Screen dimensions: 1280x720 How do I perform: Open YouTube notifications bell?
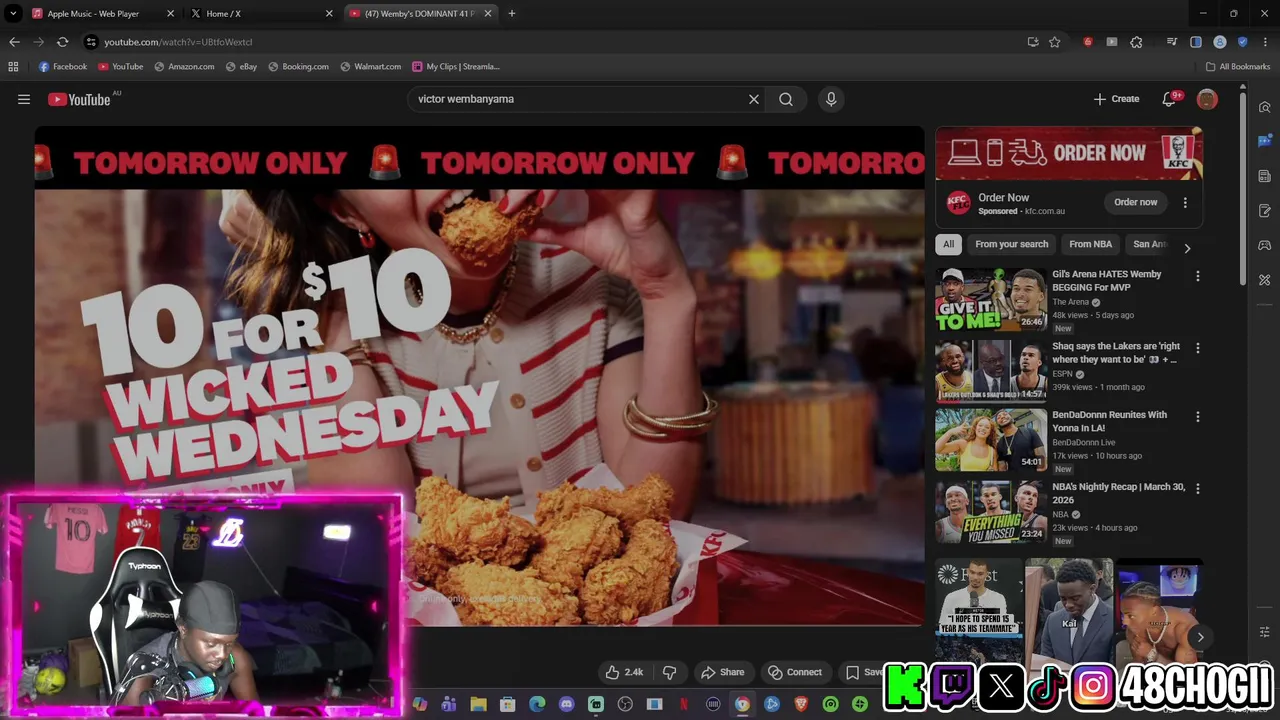[x=1169, y=99]
